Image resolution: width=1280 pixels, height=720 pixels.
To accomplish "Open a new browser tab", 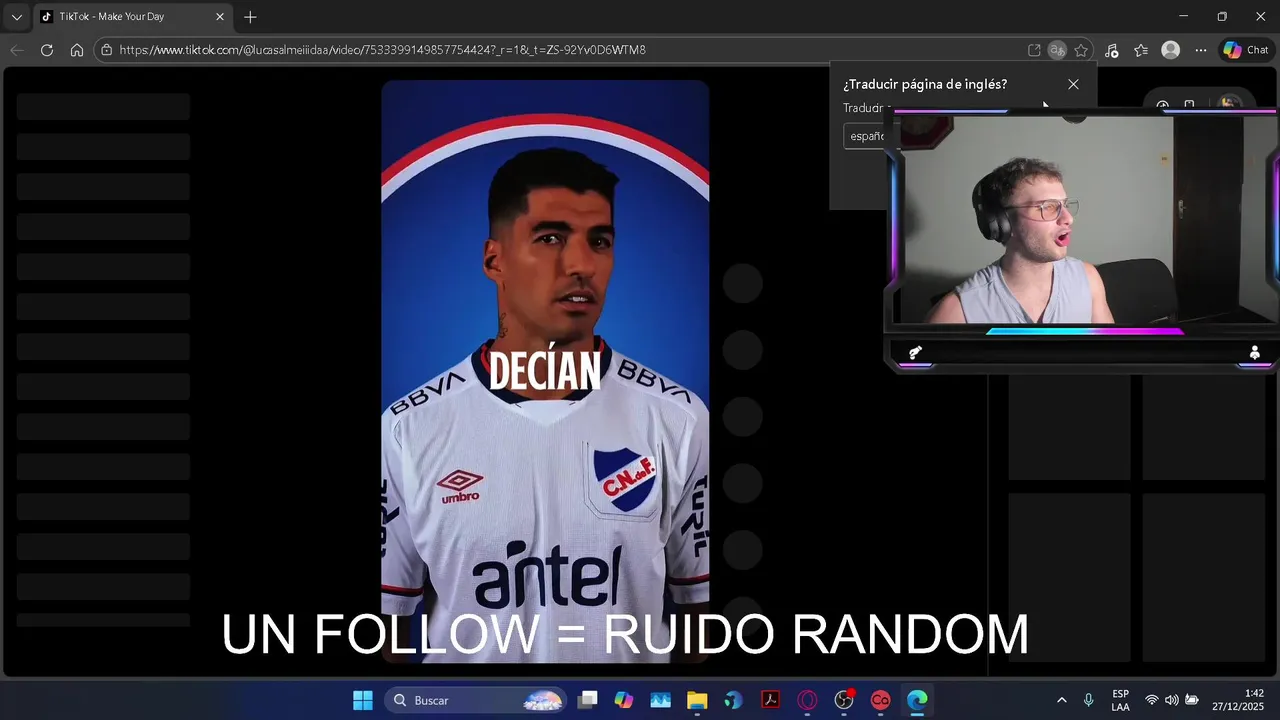I will (250, 17).
